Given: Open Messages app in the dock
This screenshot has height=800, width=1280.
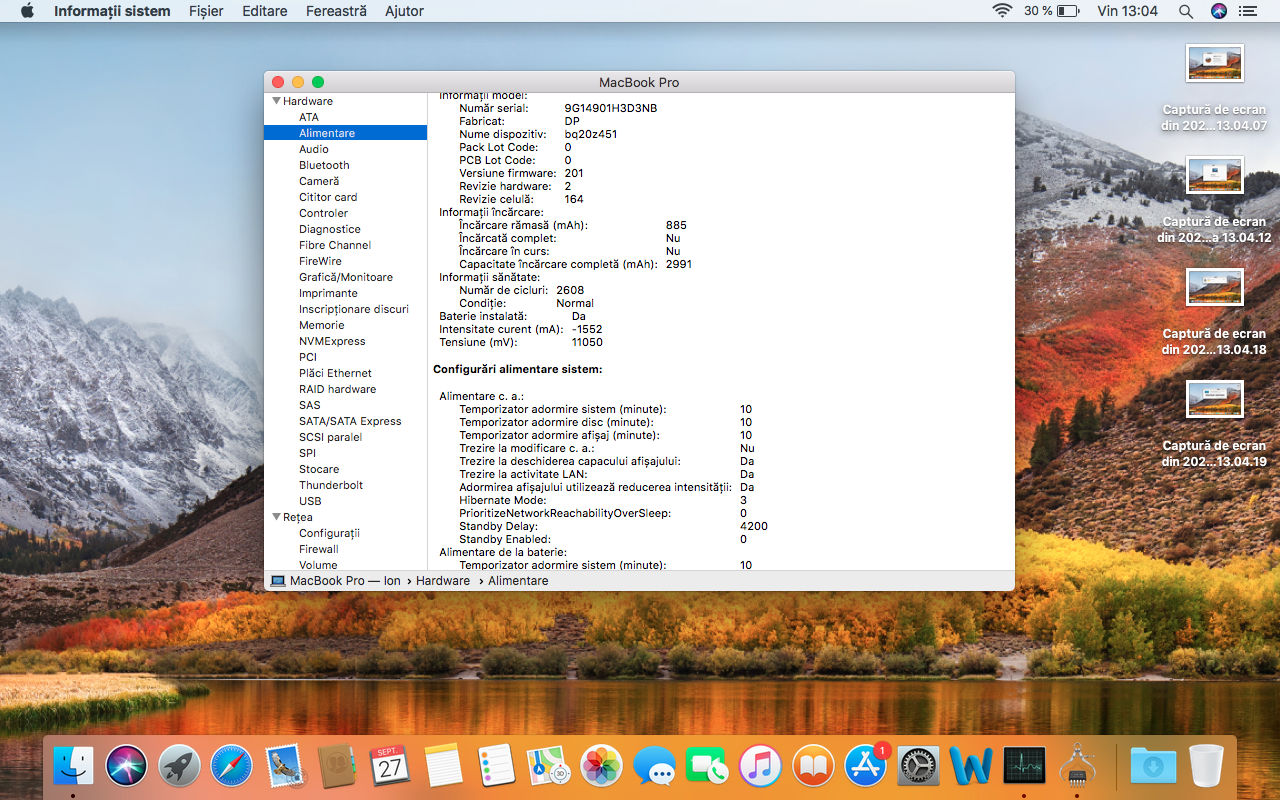Looking at the screenshot, I should pos(655,766).
